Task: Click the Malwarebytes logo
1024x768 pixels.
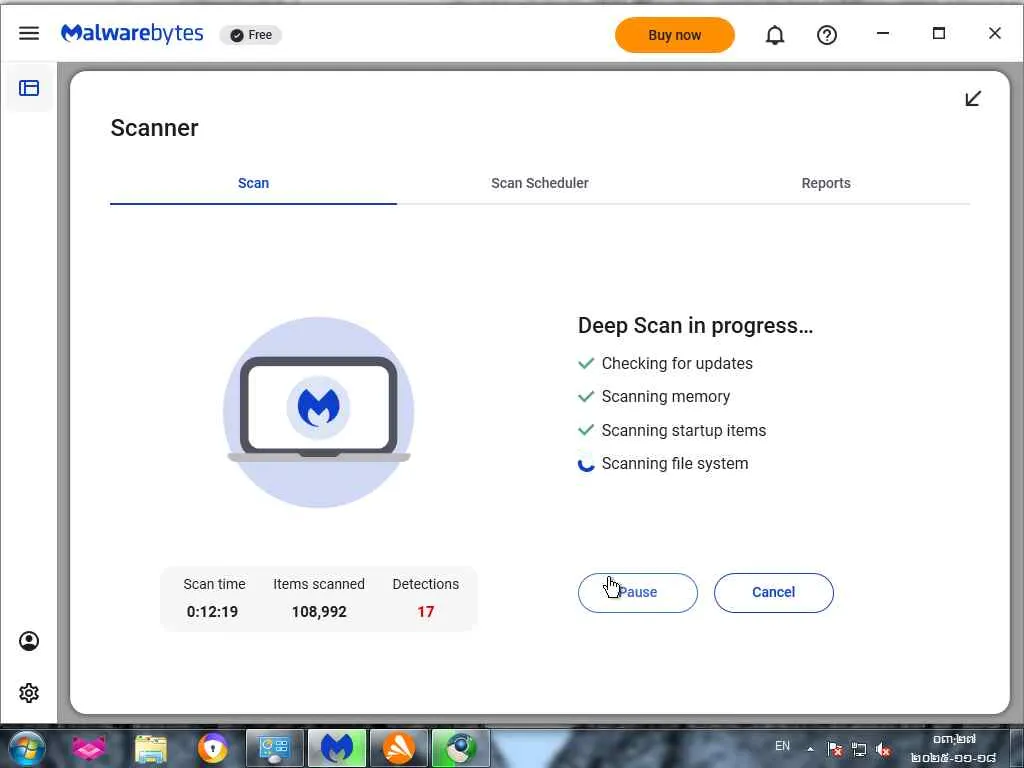Action: (132, 33)
